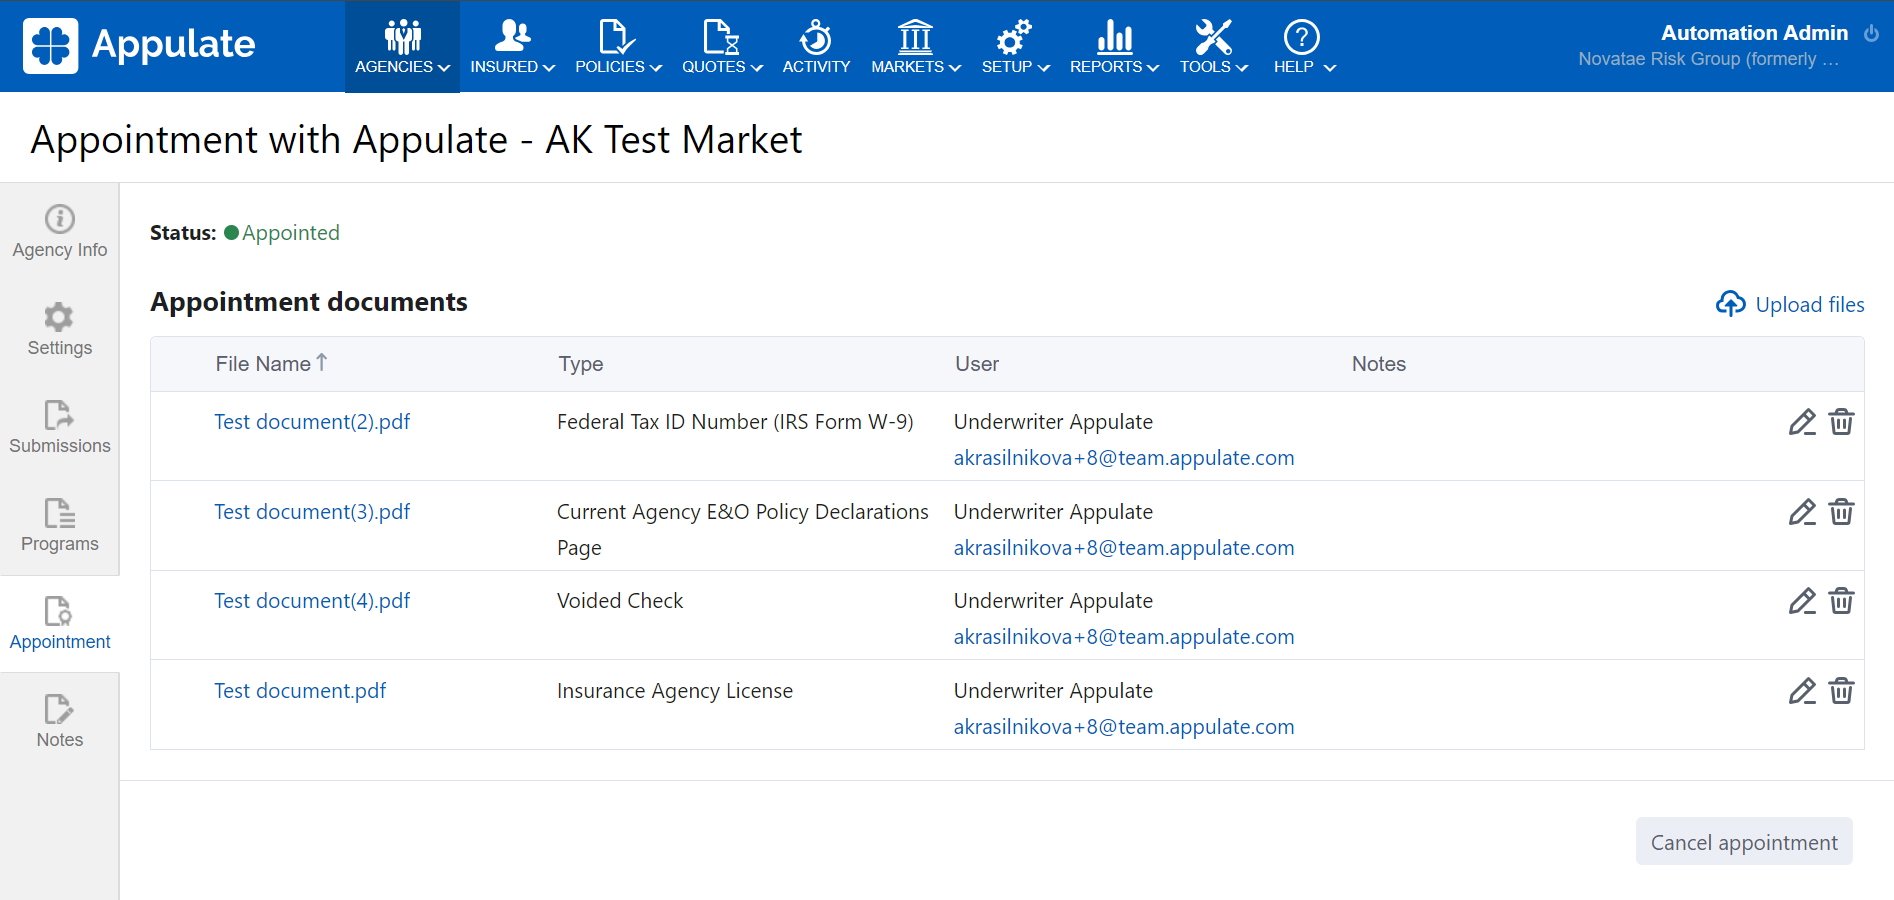This screenshot has height=900, width=1894.
Task: Open the Reports dropdown menu
Action: click(1114, 47)
